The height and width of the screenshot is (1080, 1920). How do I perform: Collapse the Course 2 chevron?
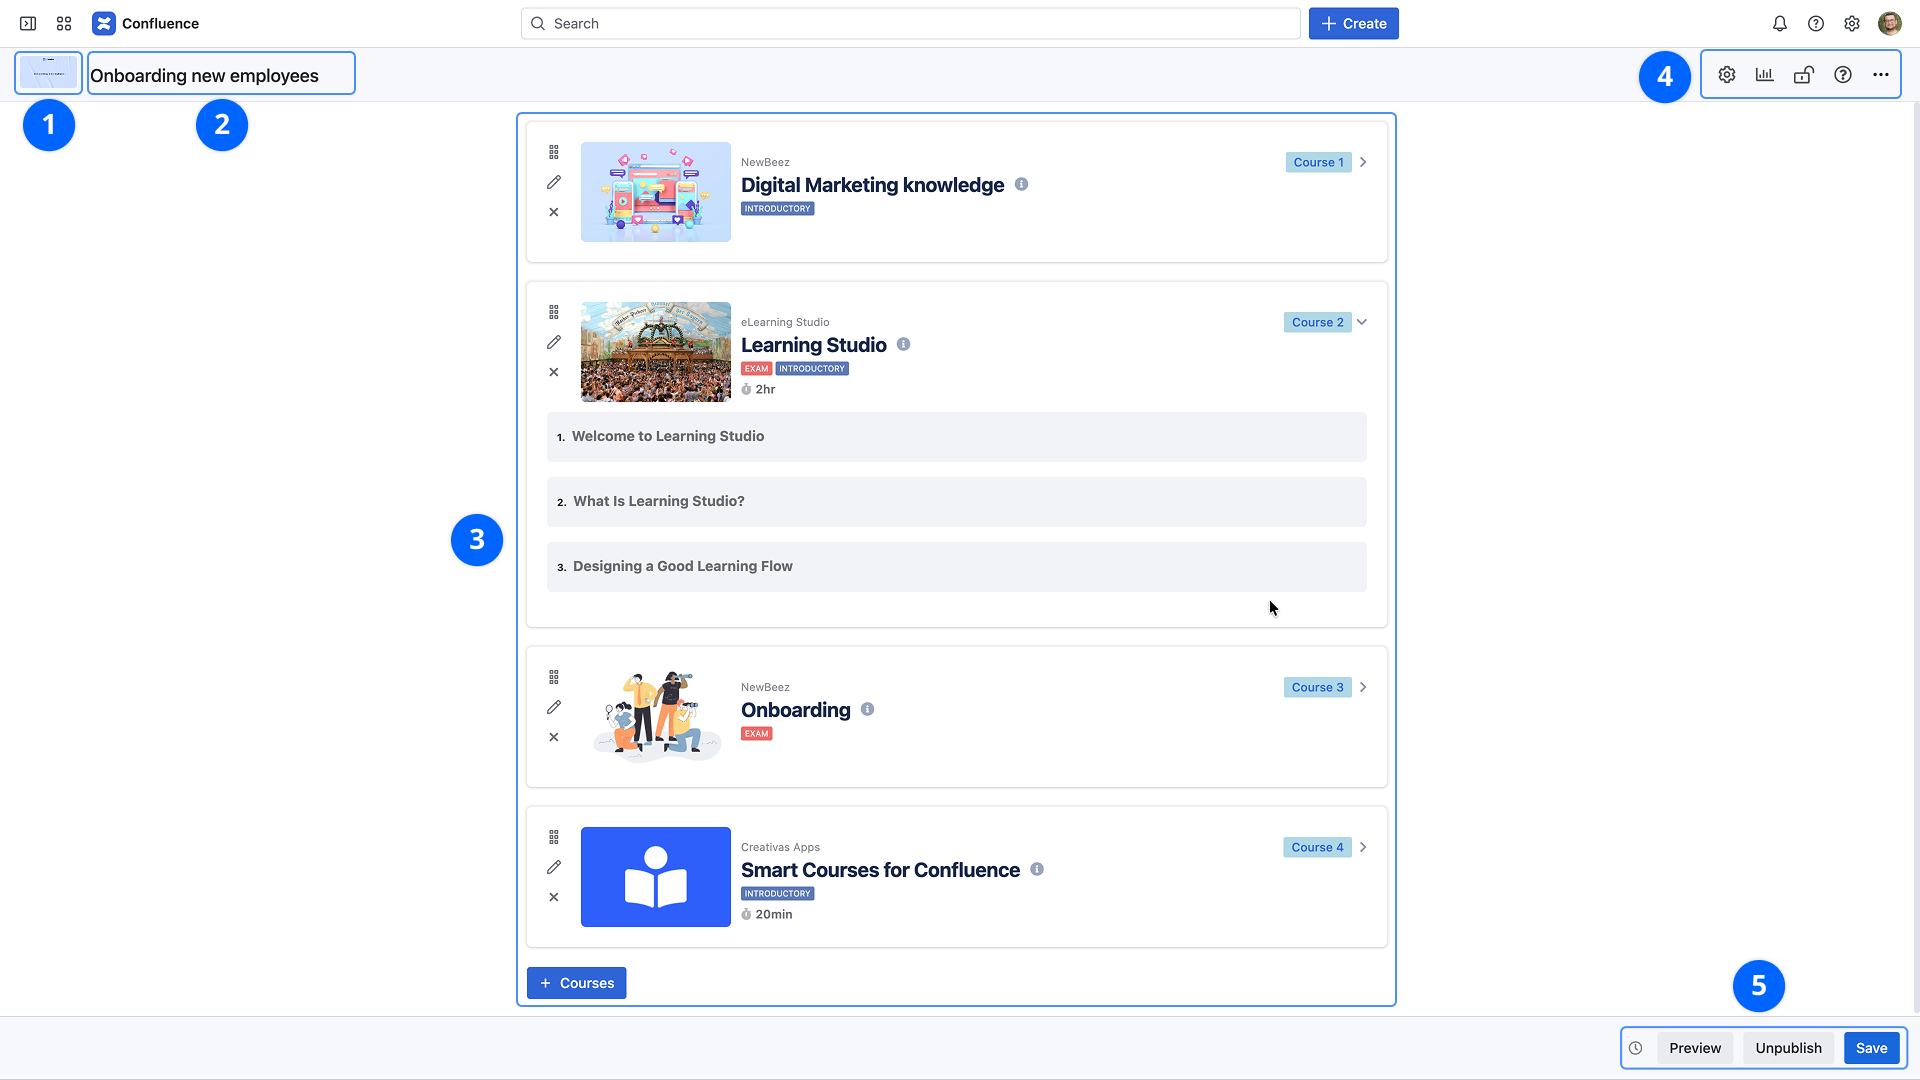pos(1362,322)
